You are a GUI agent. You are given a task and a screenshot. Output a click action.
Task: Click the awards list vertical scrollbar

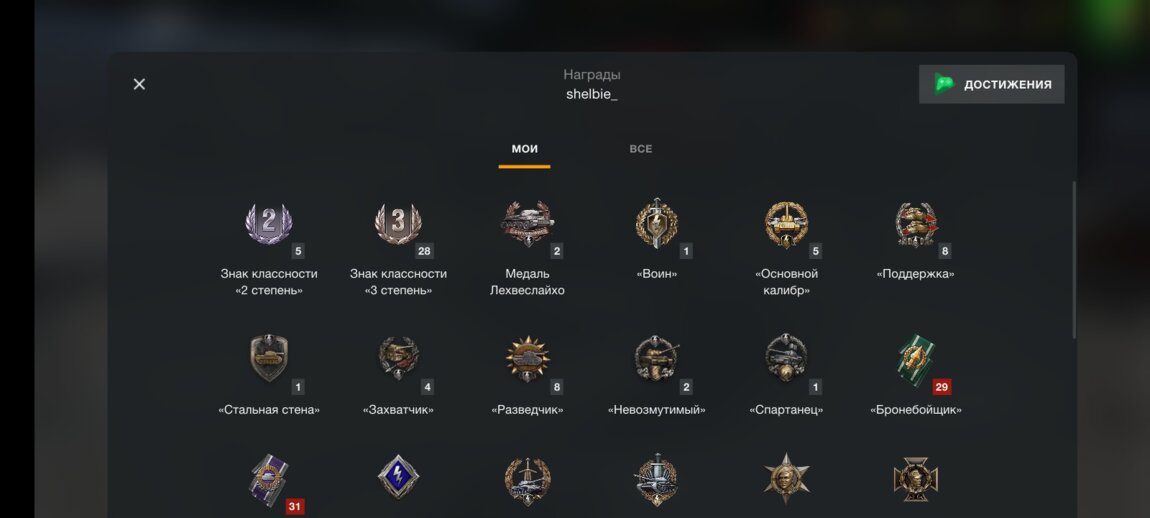coord(1074,260)
